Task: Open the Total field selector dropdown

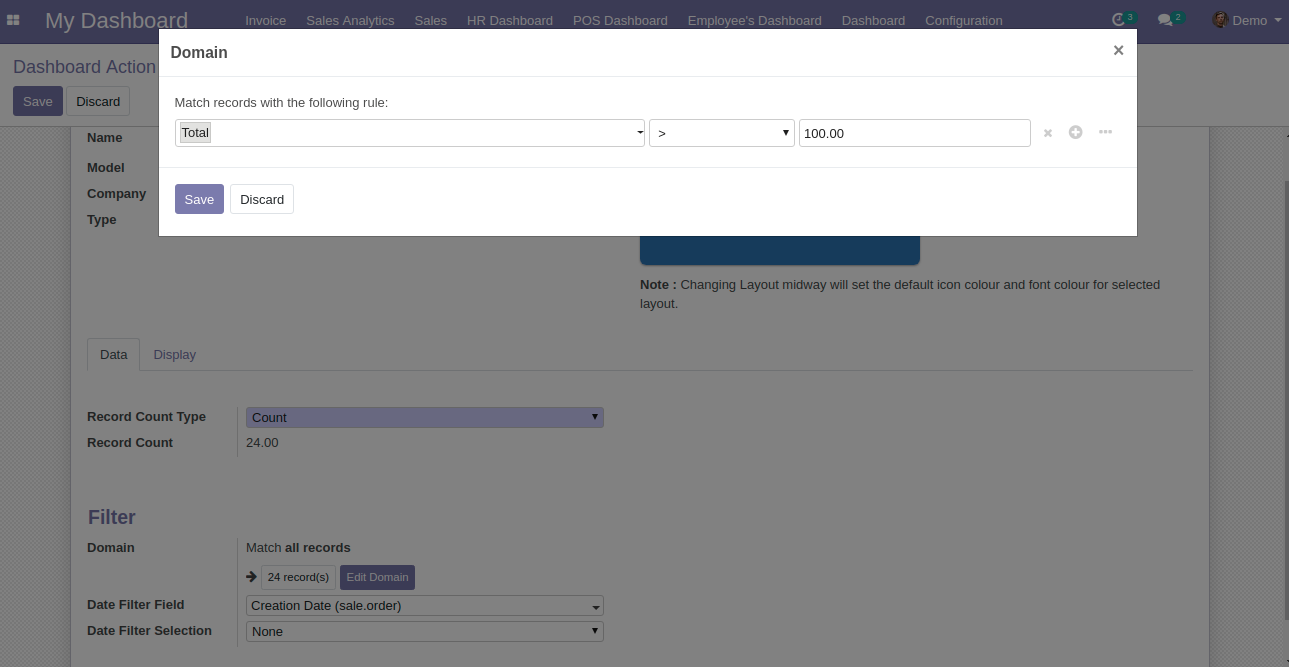Action: [410, 133]
